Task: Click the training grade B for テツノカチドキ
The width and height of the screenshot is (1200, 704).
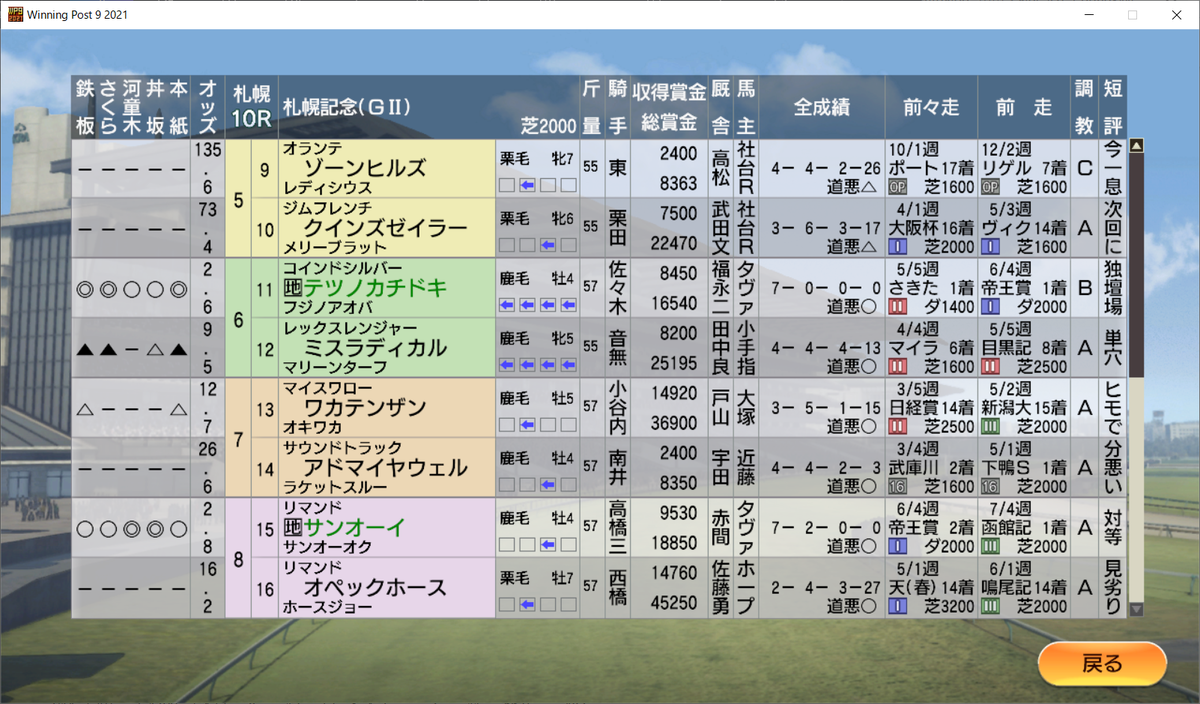Action: tap(1084, 288)
